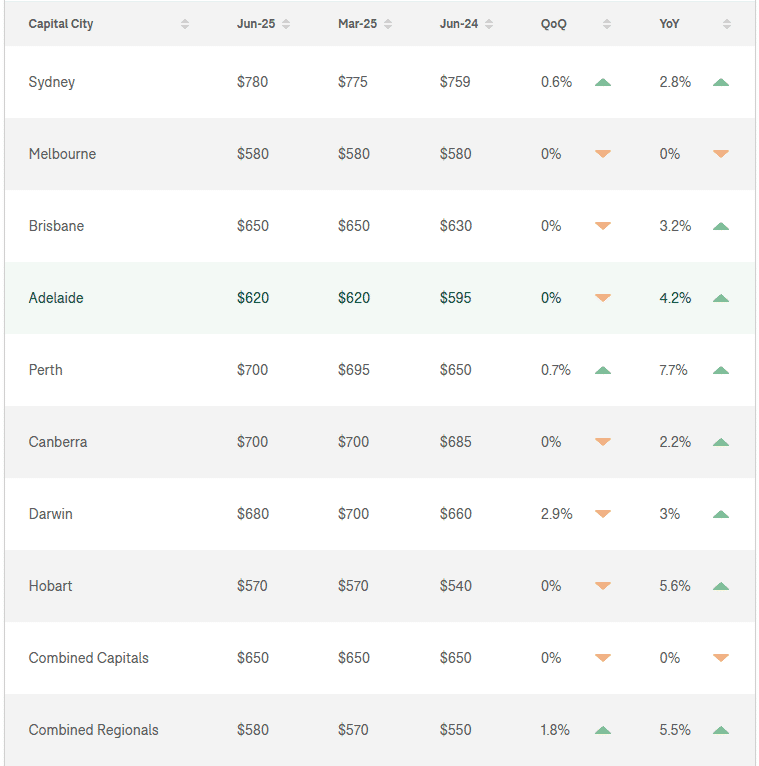759x766 pixels.
Task: Click the Jun-25 column sort arrows
Action: [286, 24]
